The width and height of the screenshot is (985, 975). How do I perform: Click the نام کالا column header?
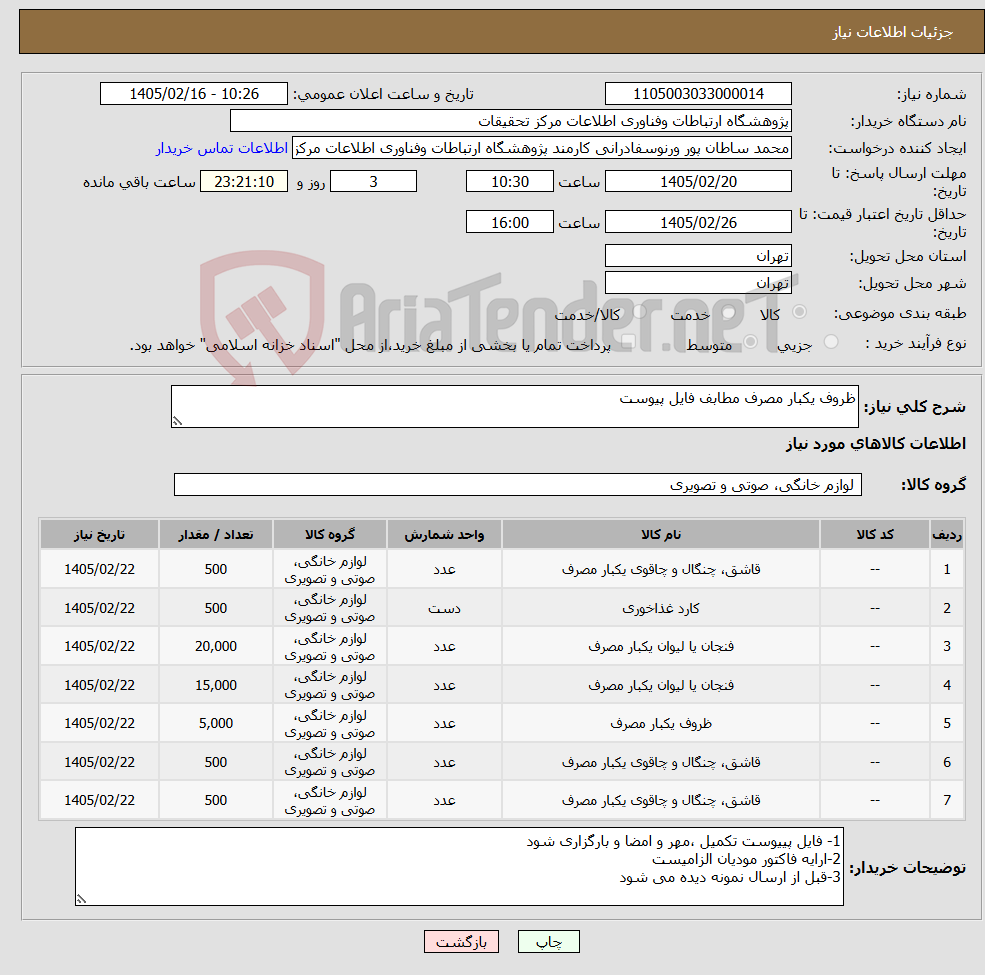[x=661, y=534]
